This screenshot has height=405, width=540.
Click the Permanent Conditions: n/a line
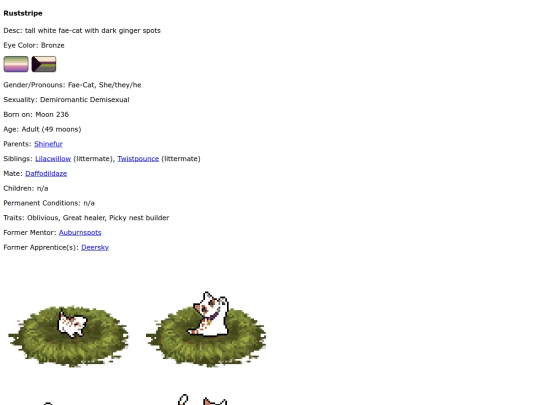tap(49, 203)
